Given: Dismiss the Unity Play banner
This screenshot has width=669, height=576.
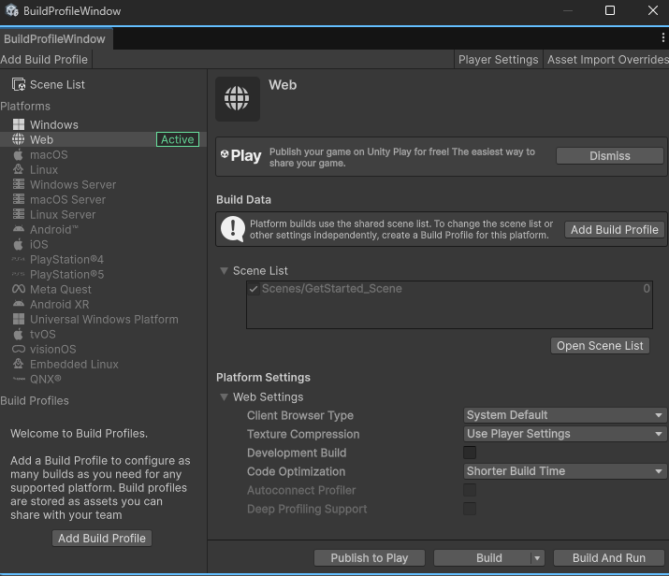Looking at the screenshot, I should (609, 156).
